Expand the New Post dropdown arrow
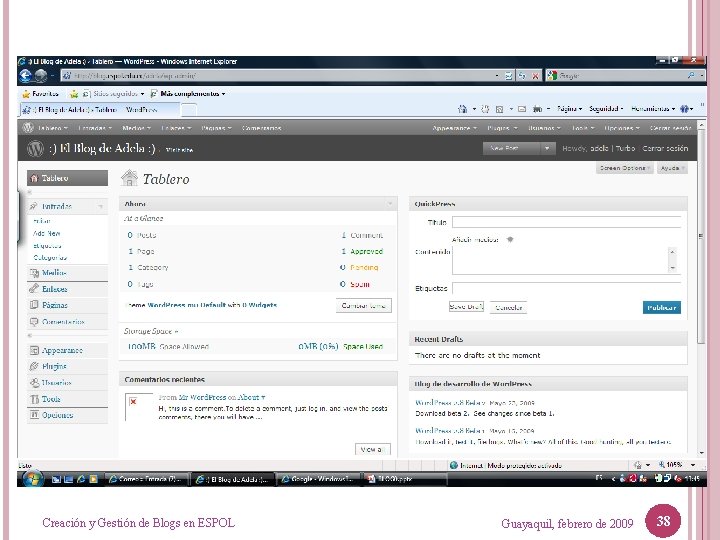Image resolution: width=720 pixels, height=540 pixels. (x=546, y=148)
